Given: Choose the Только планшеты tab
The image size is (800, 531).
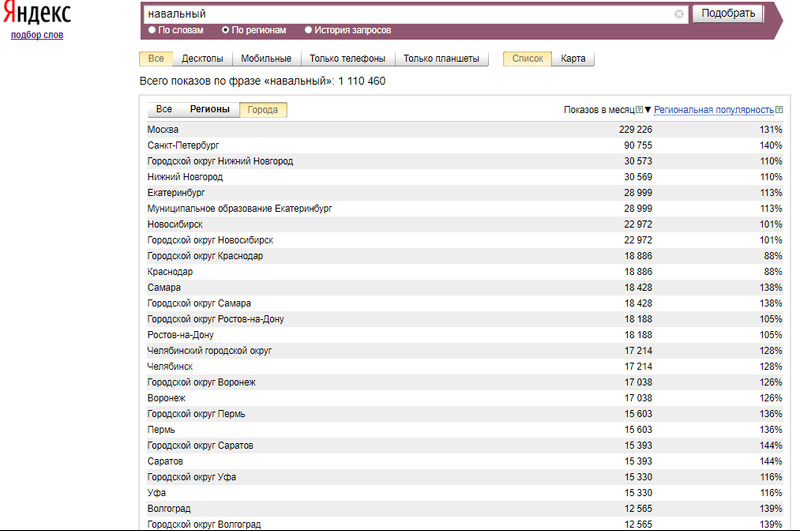Looking at the screenshot, I should 441,59.
